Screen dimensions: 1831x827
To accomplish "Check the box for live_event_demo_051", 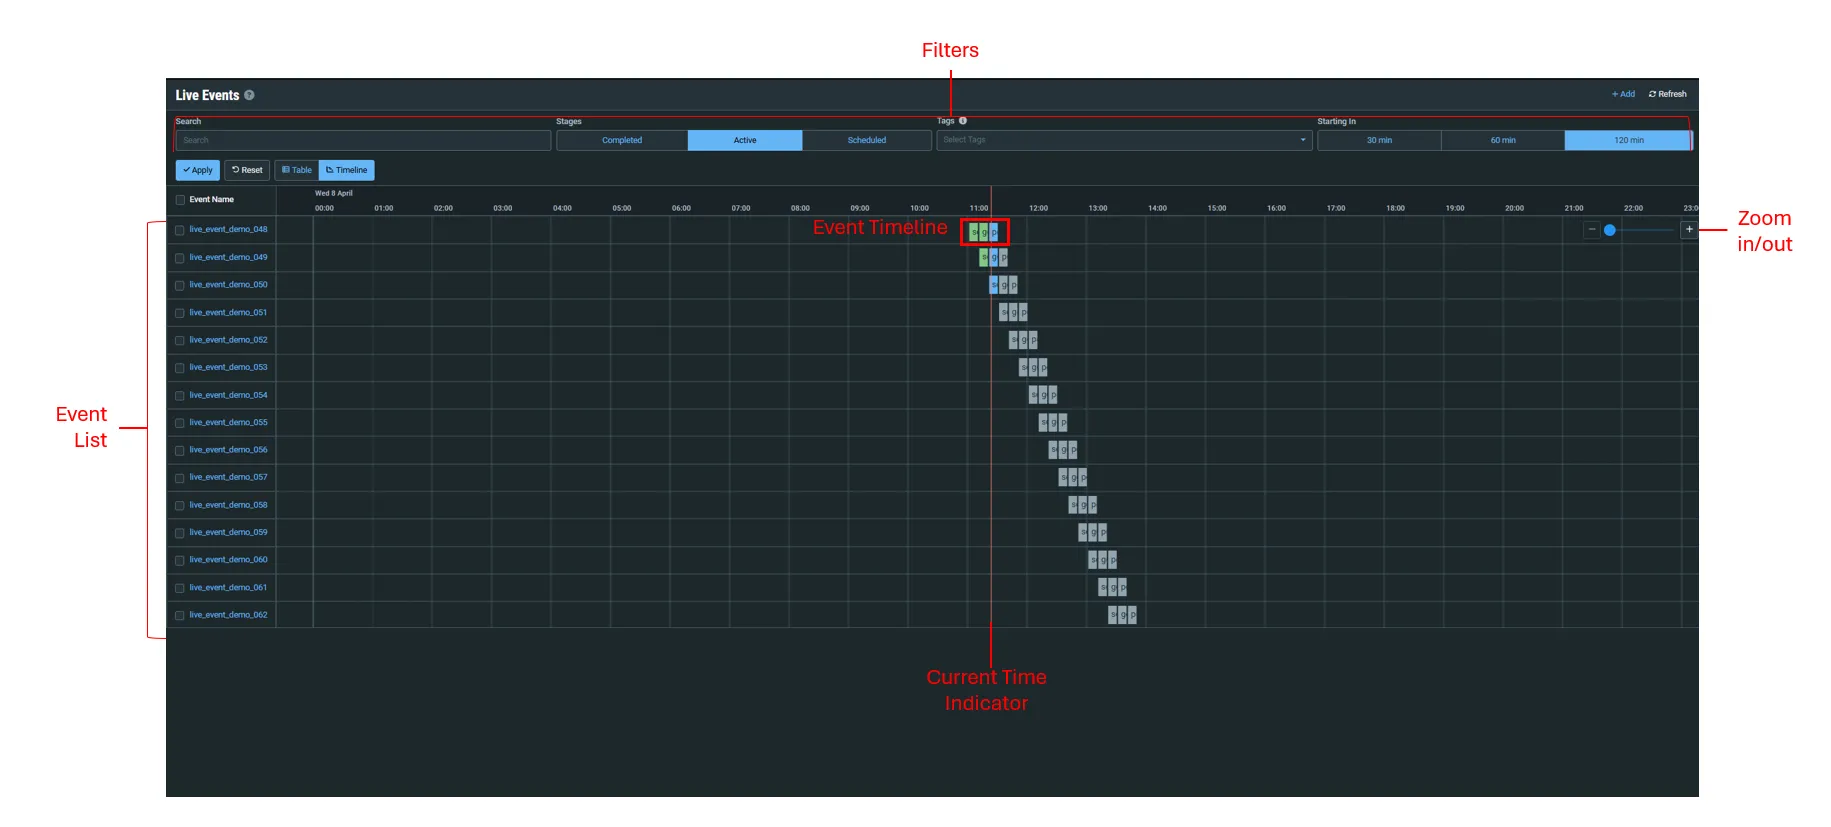I will click(x=180, y=313).
